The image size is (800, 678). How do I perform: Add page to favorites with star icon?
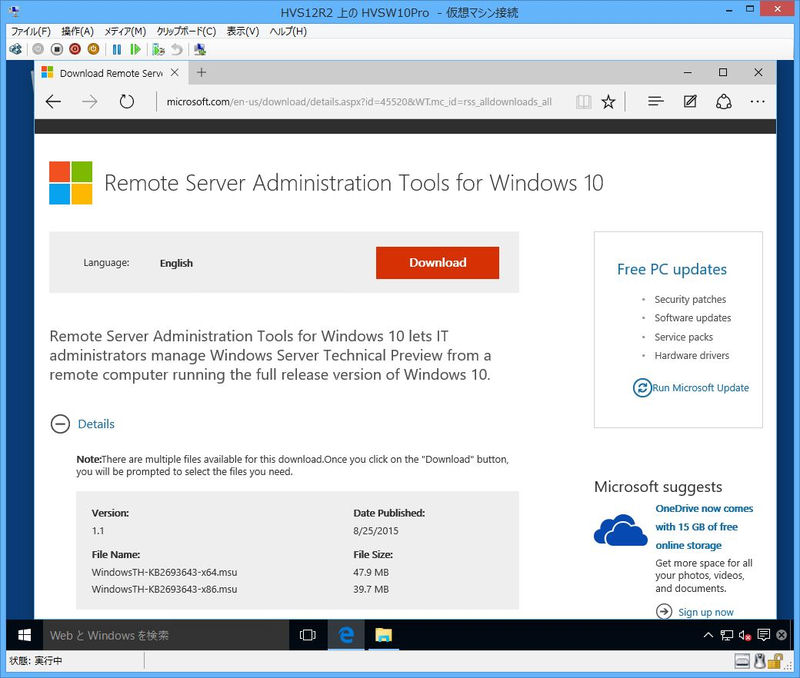(608, 102)
